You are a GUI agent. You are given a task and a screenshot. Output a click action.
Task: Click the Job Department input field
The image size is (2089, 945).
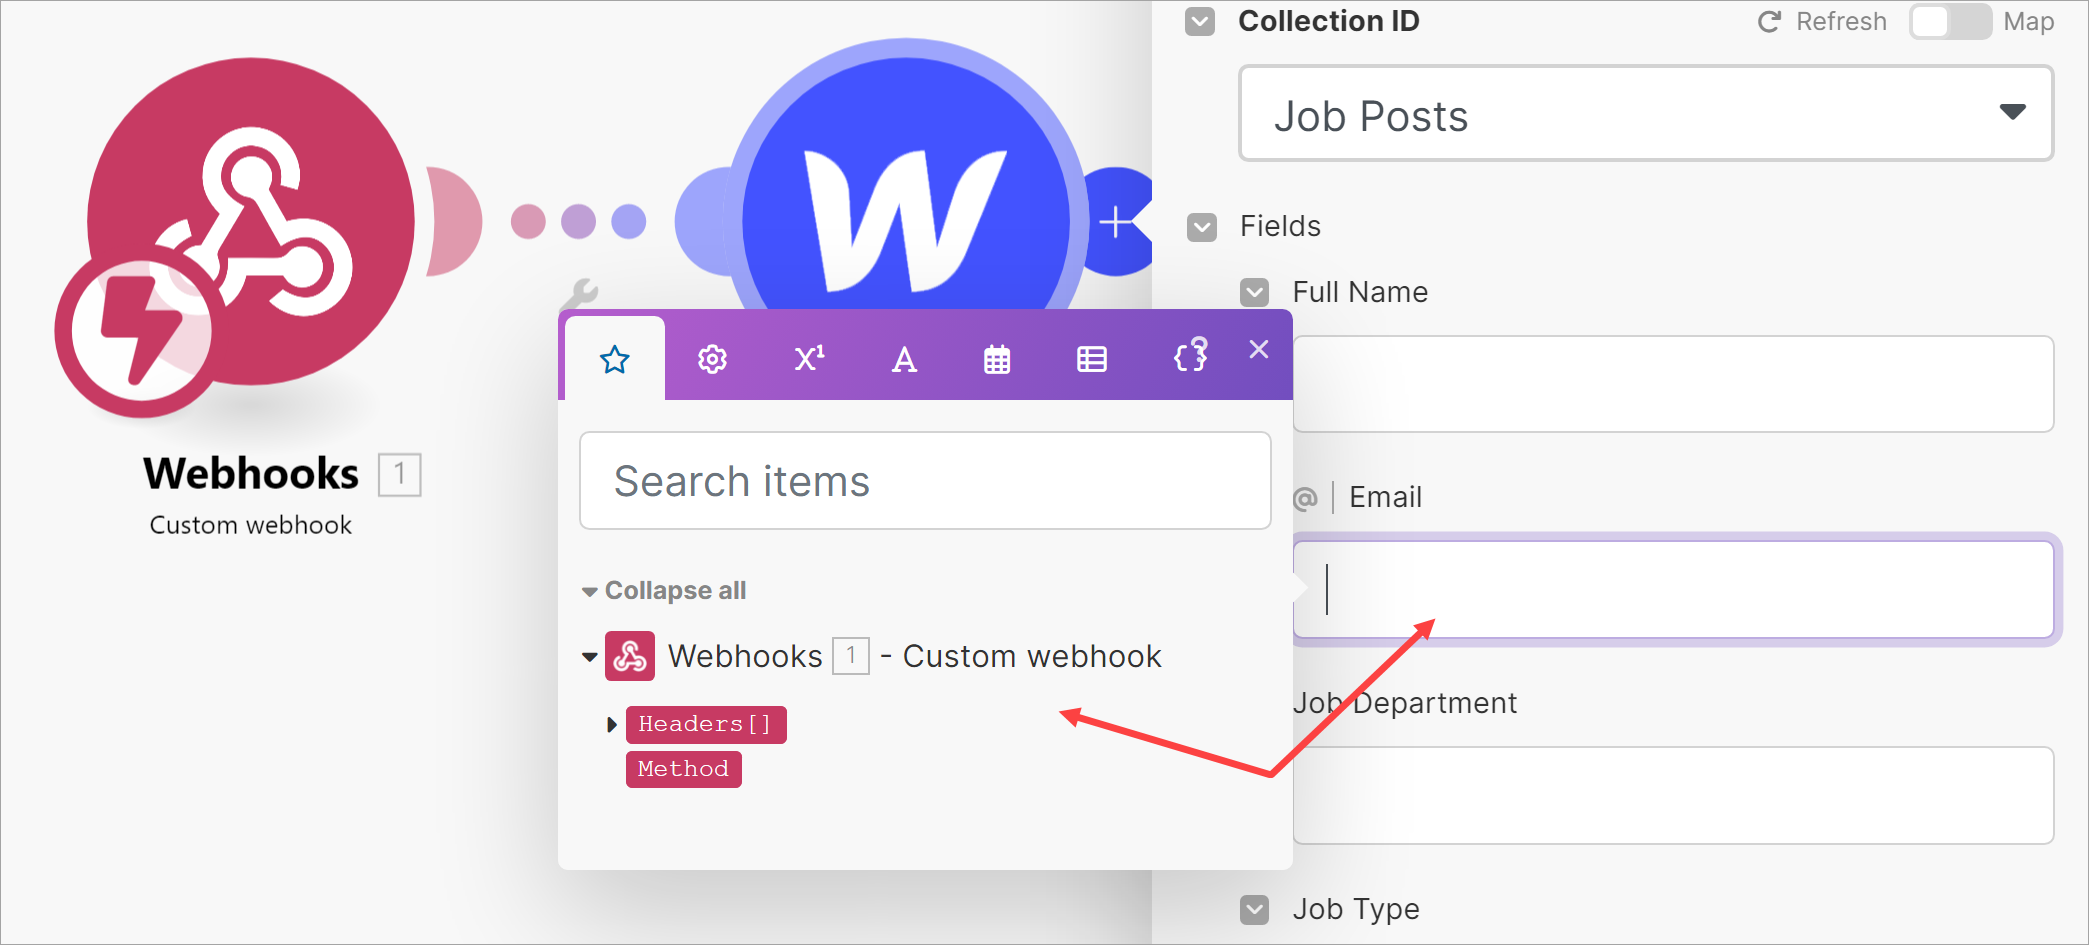coord(1673,795)
